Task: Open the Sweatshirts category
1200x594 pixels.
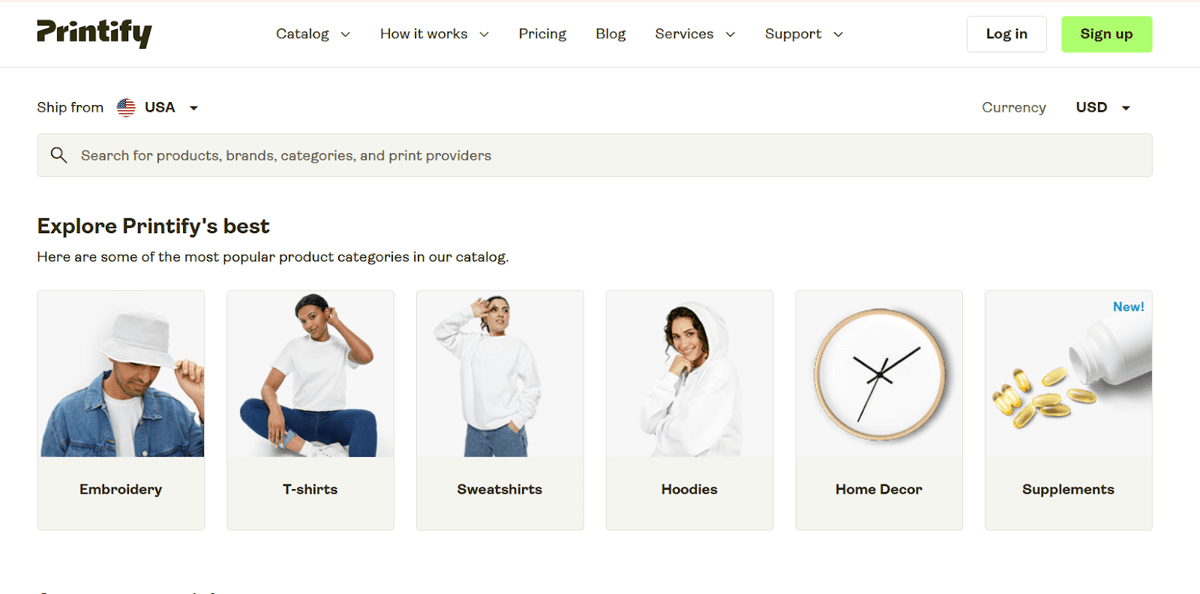Action: tap(500, 410)
